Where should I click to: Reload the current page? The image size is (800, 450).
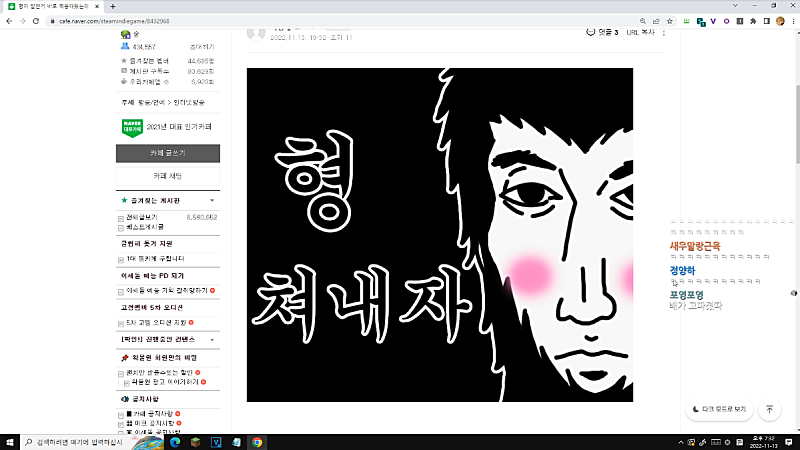[x=36, y=21]
